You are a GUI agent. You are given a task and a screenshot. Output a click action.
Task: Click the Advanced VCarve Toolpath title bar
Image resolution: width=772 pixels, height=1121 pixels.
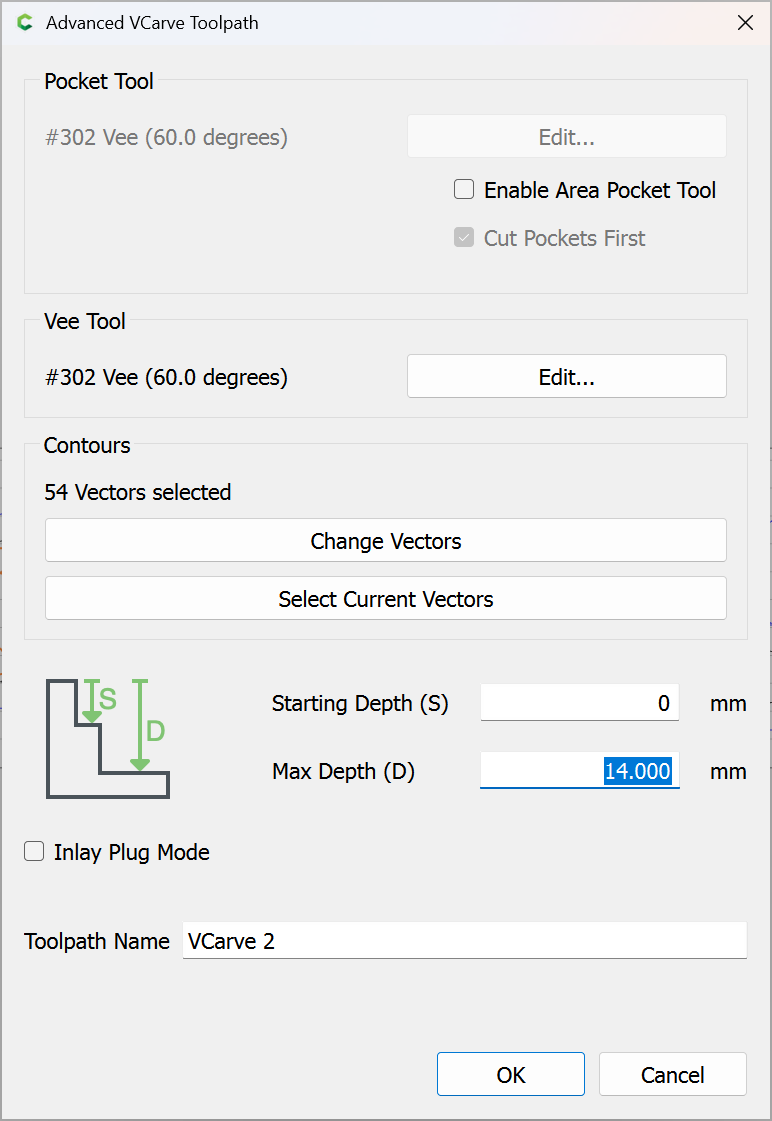pos(372,23)
